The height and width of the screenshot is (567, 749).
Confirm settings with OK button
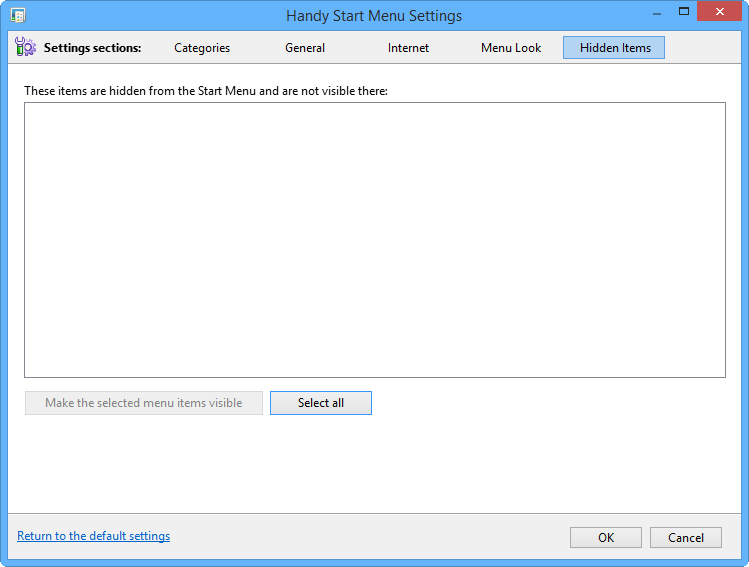click(x=606, y=538)
